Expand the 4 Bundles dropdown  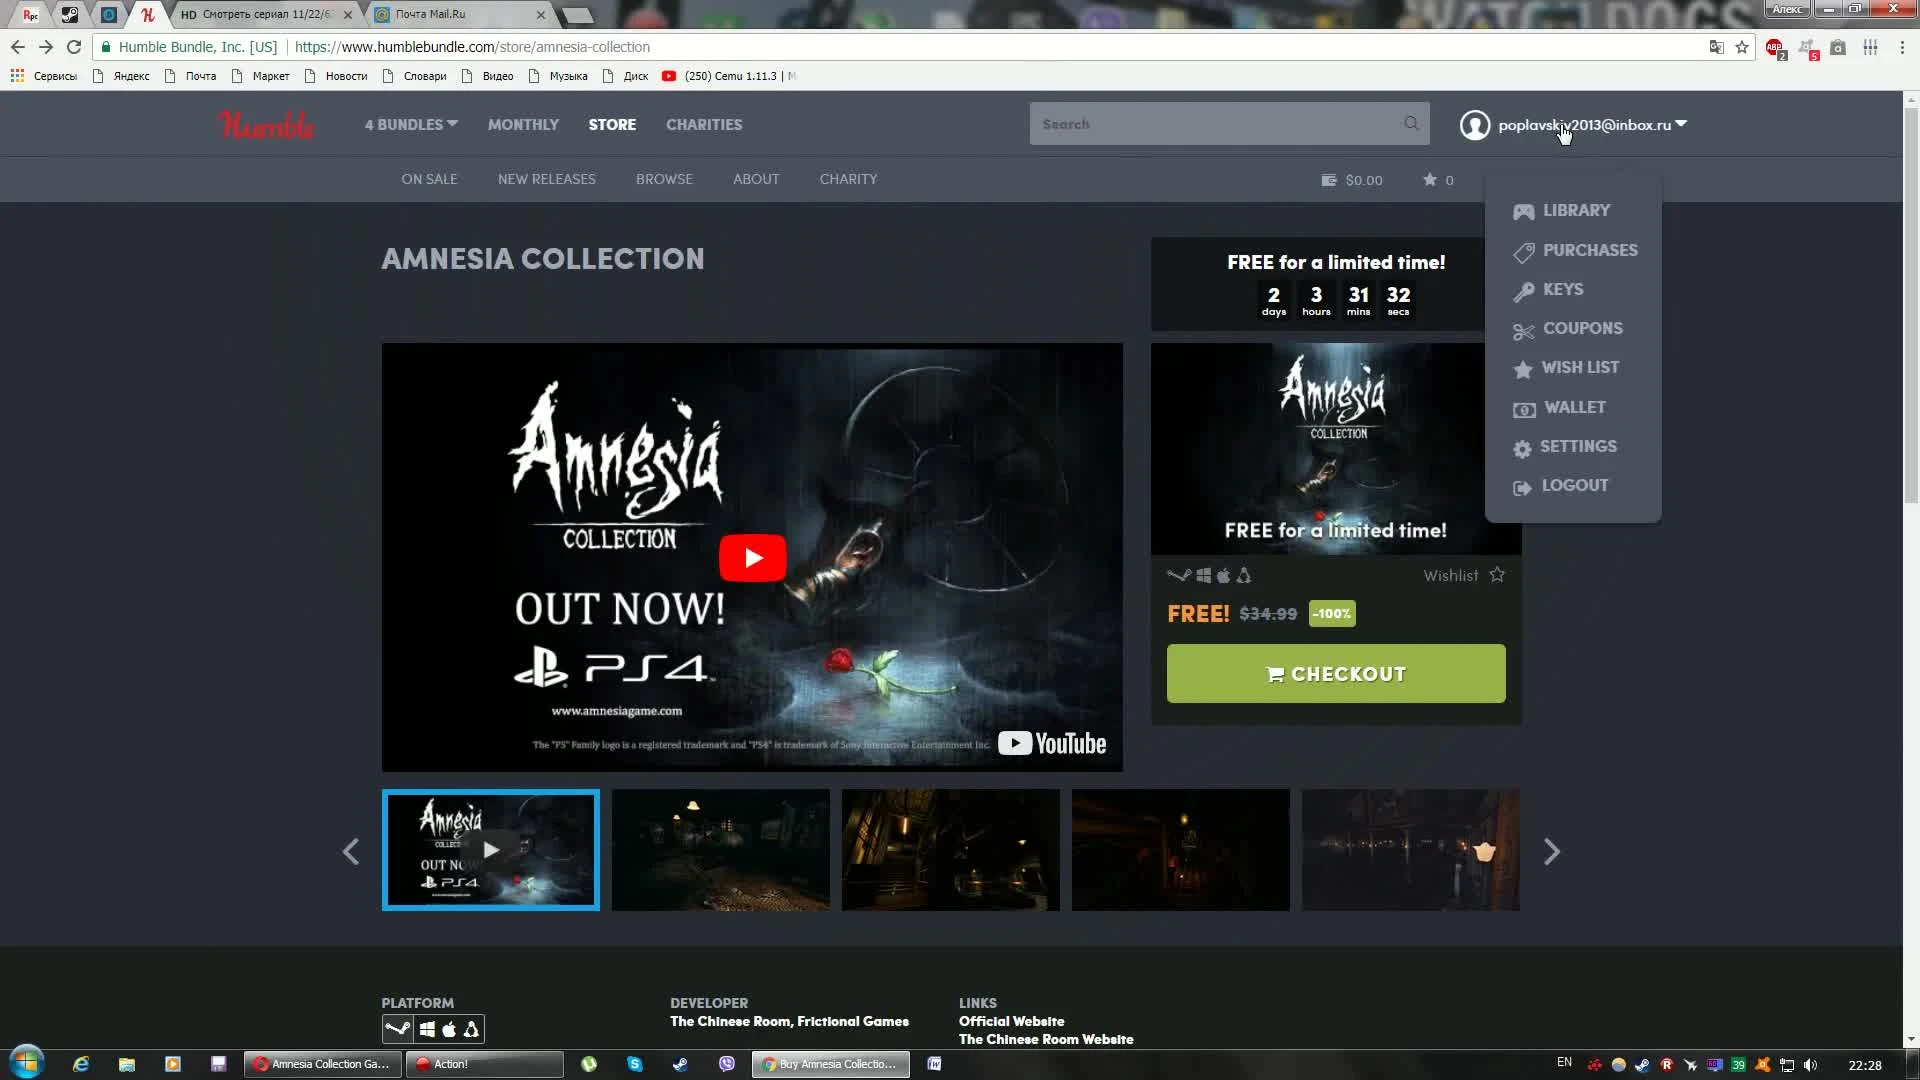[411, 125]
